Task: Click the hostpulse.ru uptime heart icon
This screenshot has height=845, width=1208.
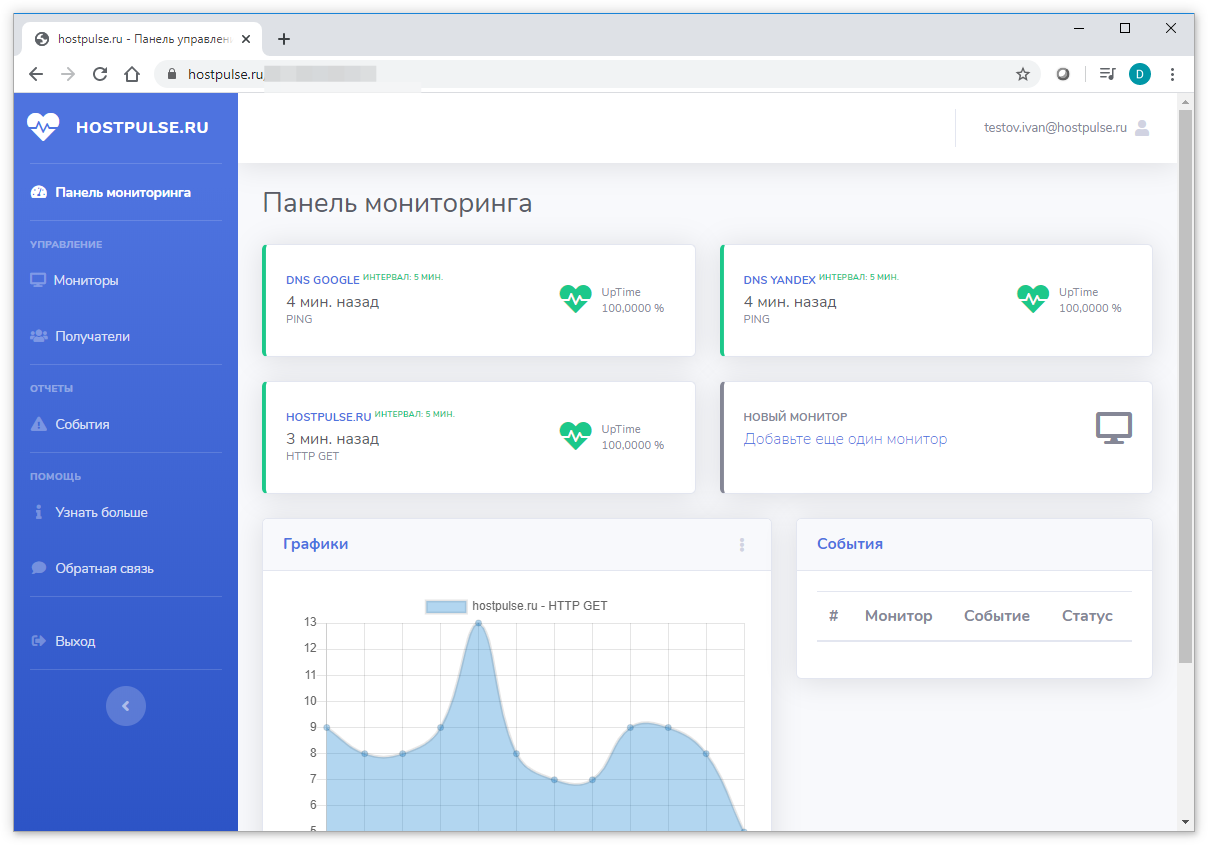Action: click(x=575, y=436)
